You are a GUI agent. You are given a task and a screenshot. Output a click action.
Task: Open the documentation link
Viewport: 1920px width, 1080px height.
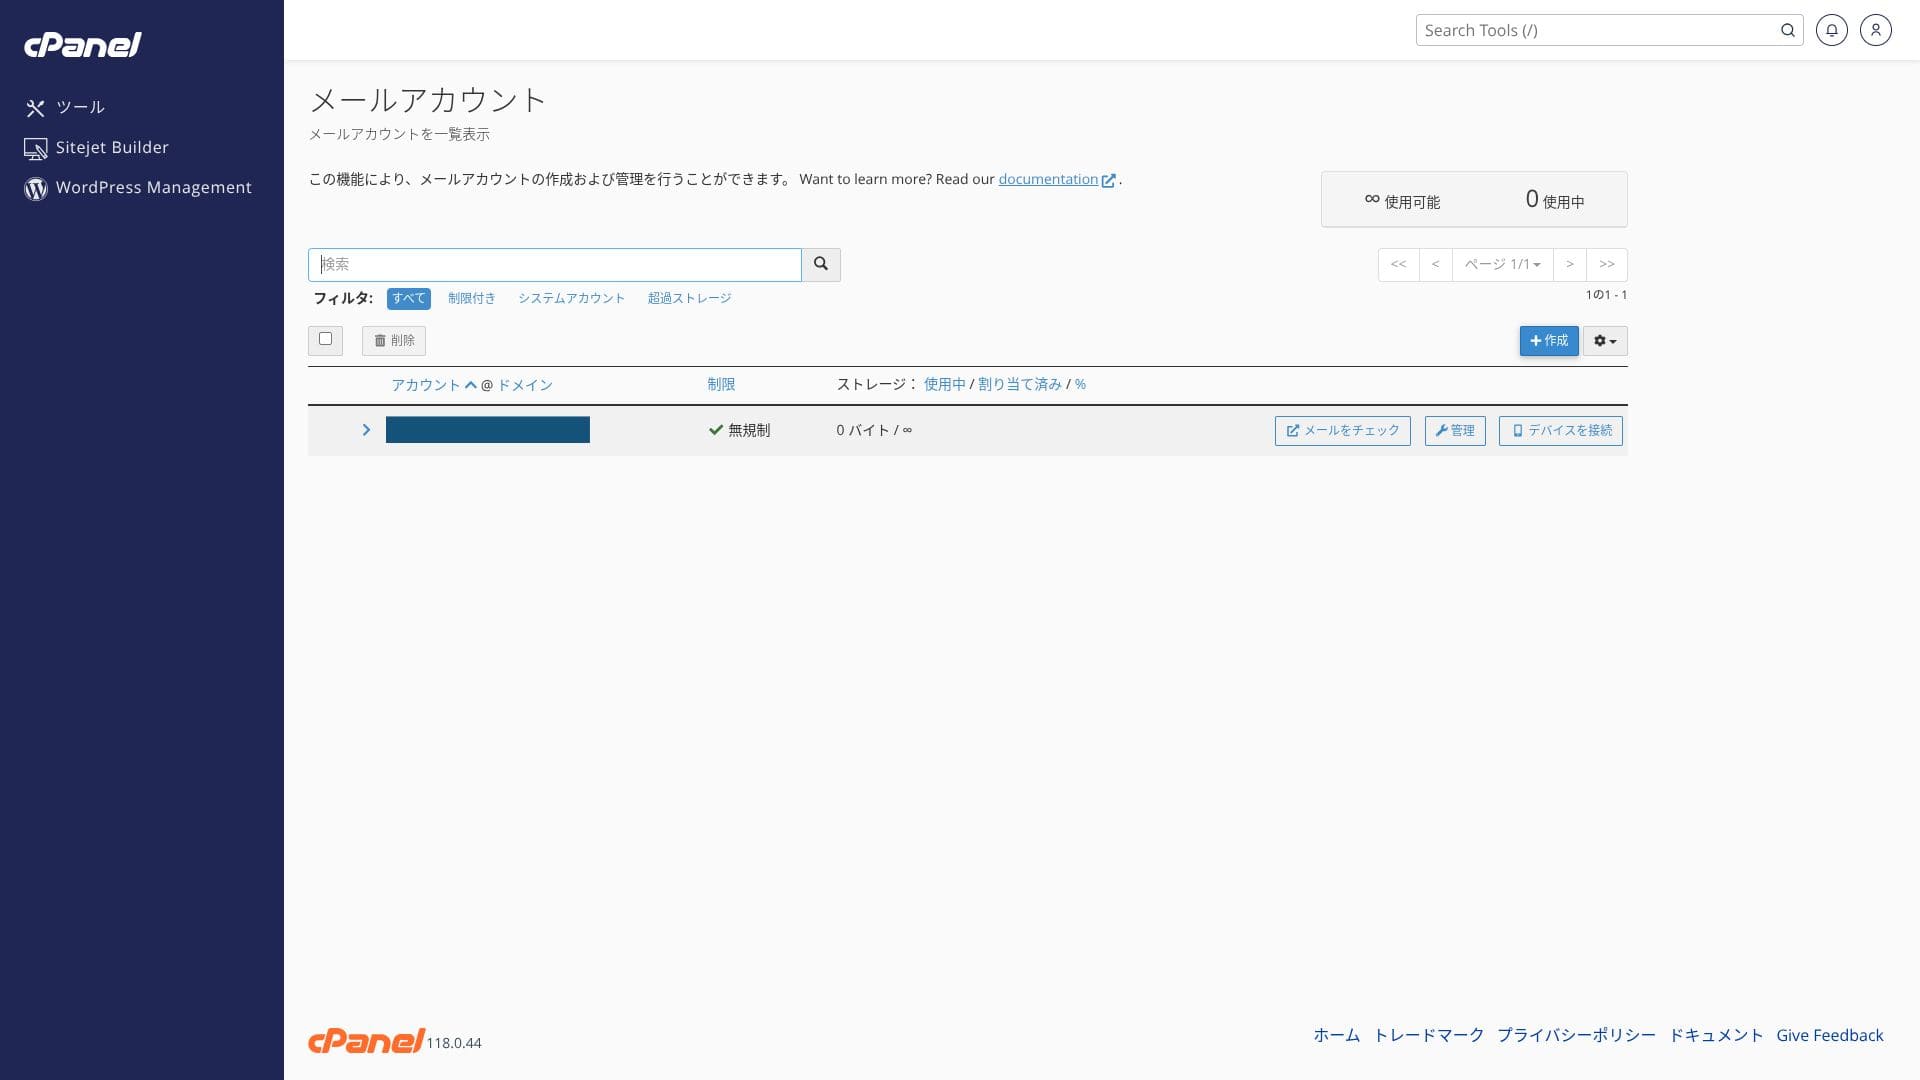point(1047,179)
